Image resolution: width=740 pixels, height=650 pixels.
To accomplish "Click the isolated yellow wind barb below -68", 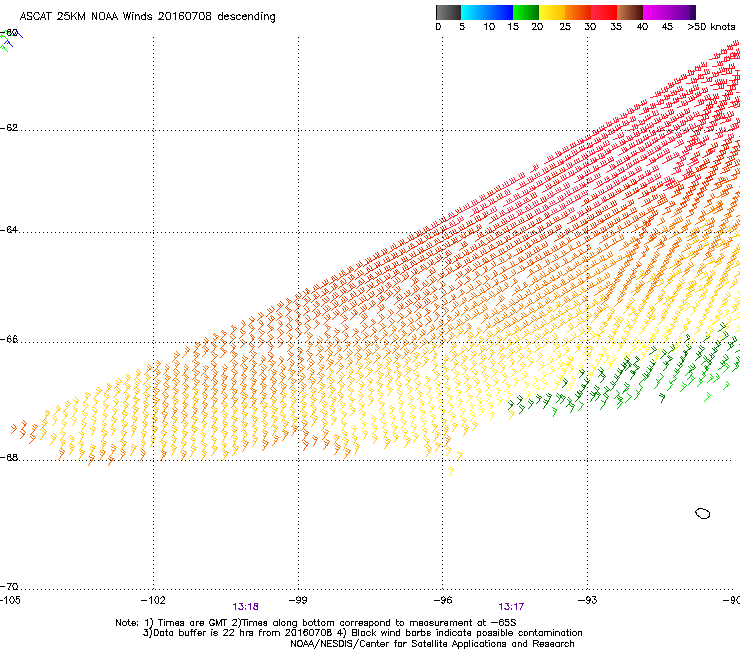I will click(x=451, y=471).
